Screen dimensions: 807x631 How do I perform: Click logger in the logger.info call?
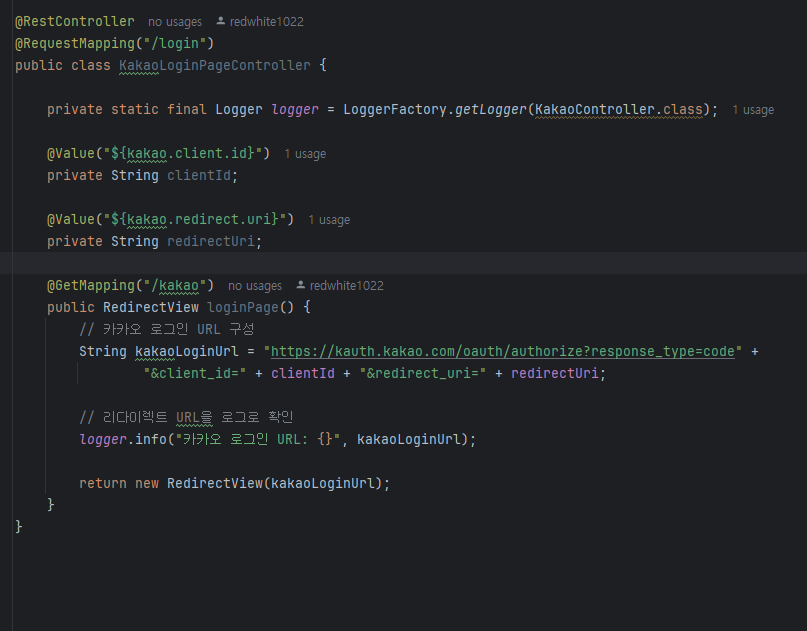(103, 439)
